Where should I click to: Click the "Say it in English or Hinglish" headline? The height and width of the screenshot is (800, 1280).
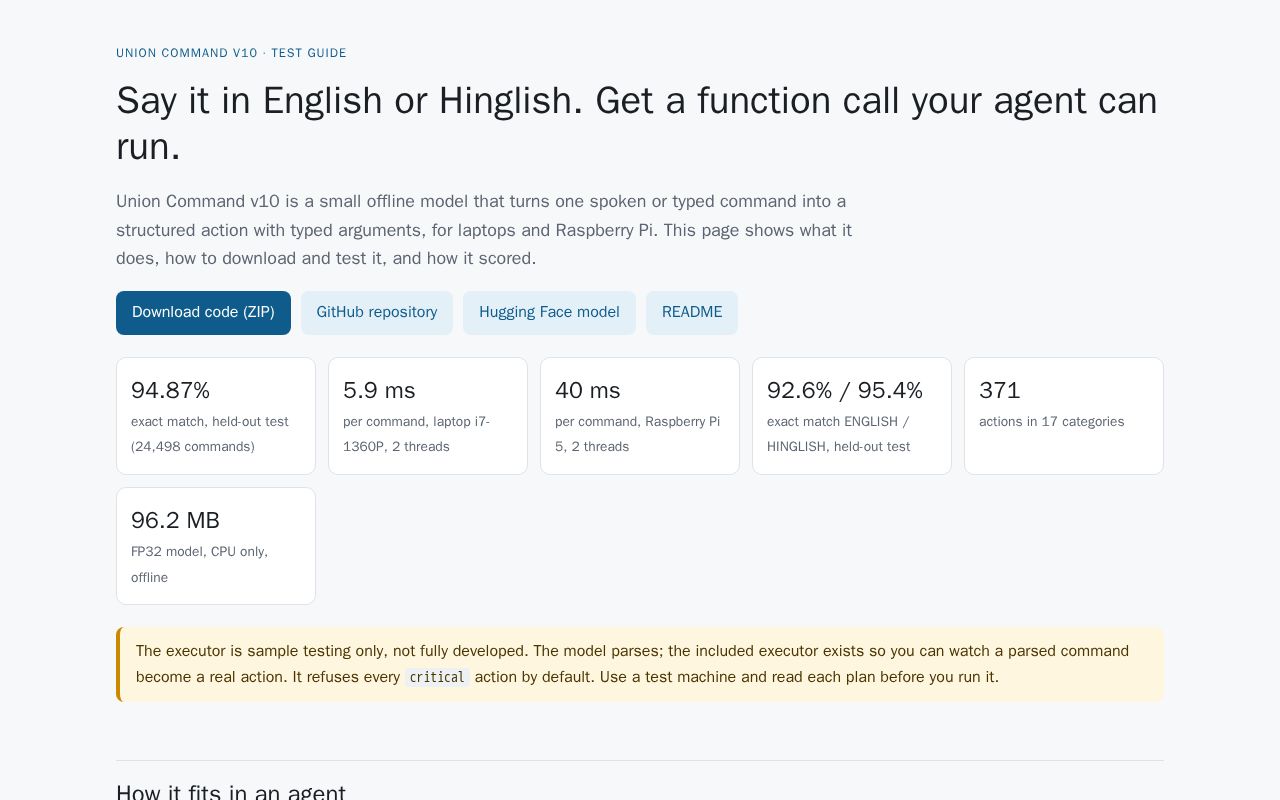(x=637, y=123)
